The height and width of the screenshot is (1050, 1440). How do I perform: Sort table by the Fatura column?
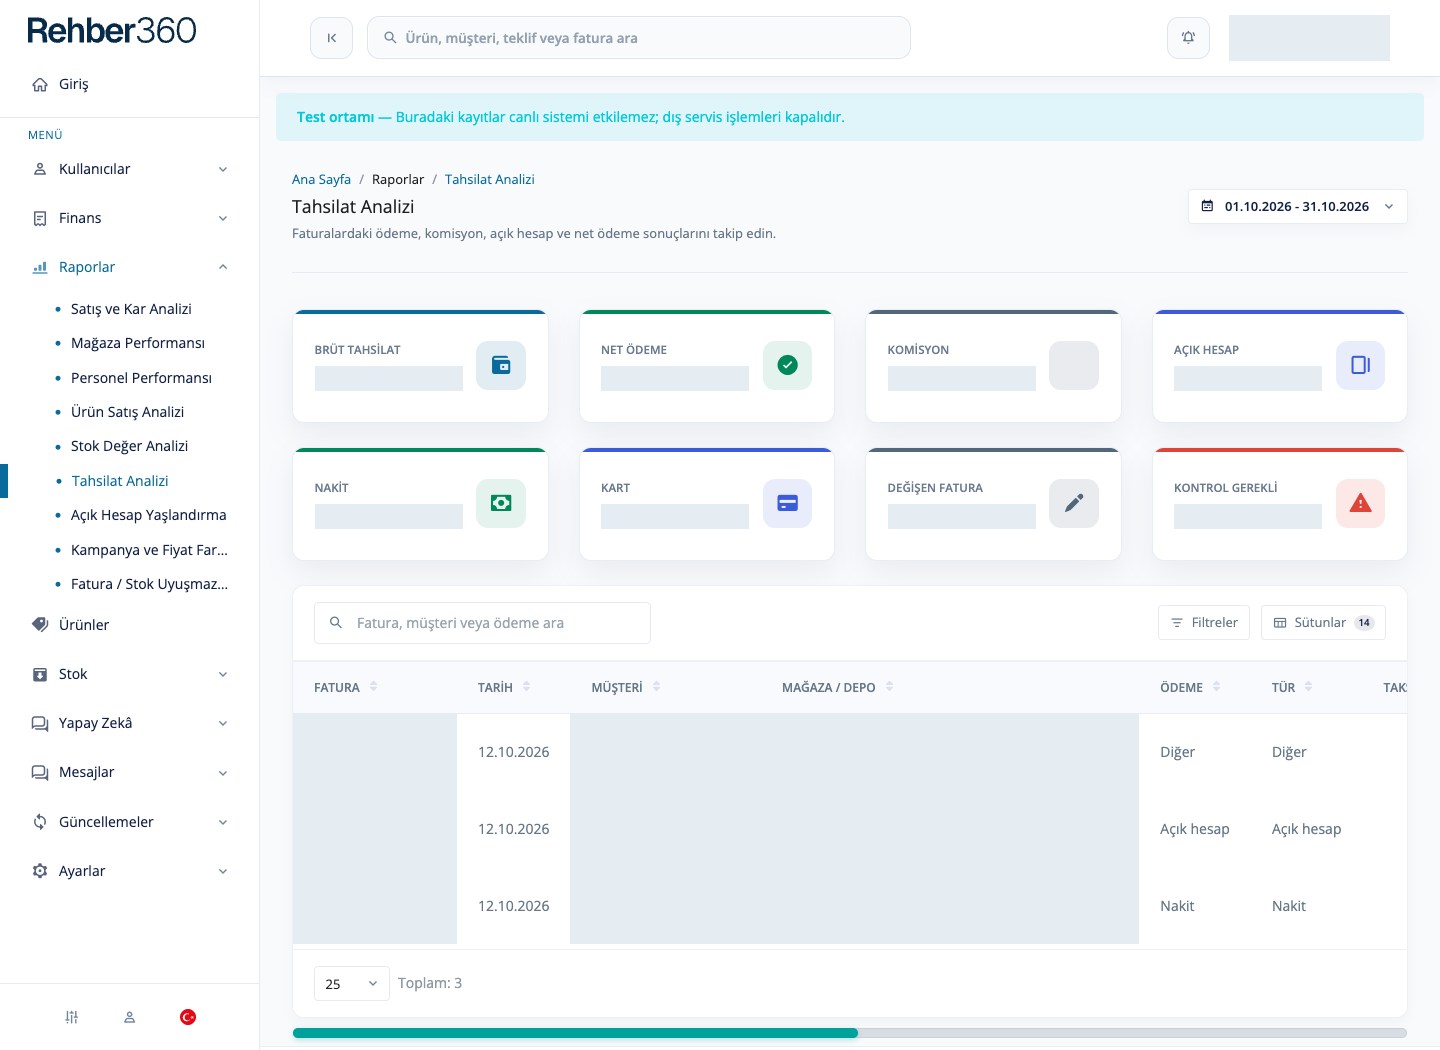[x=345, y=687]
